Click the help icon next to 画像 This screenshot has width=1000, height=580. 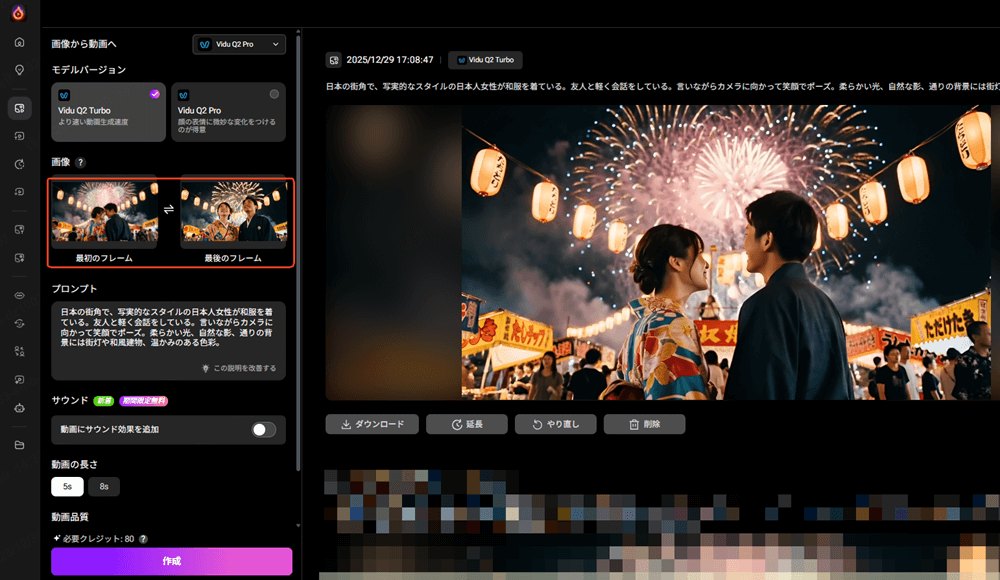81,162
